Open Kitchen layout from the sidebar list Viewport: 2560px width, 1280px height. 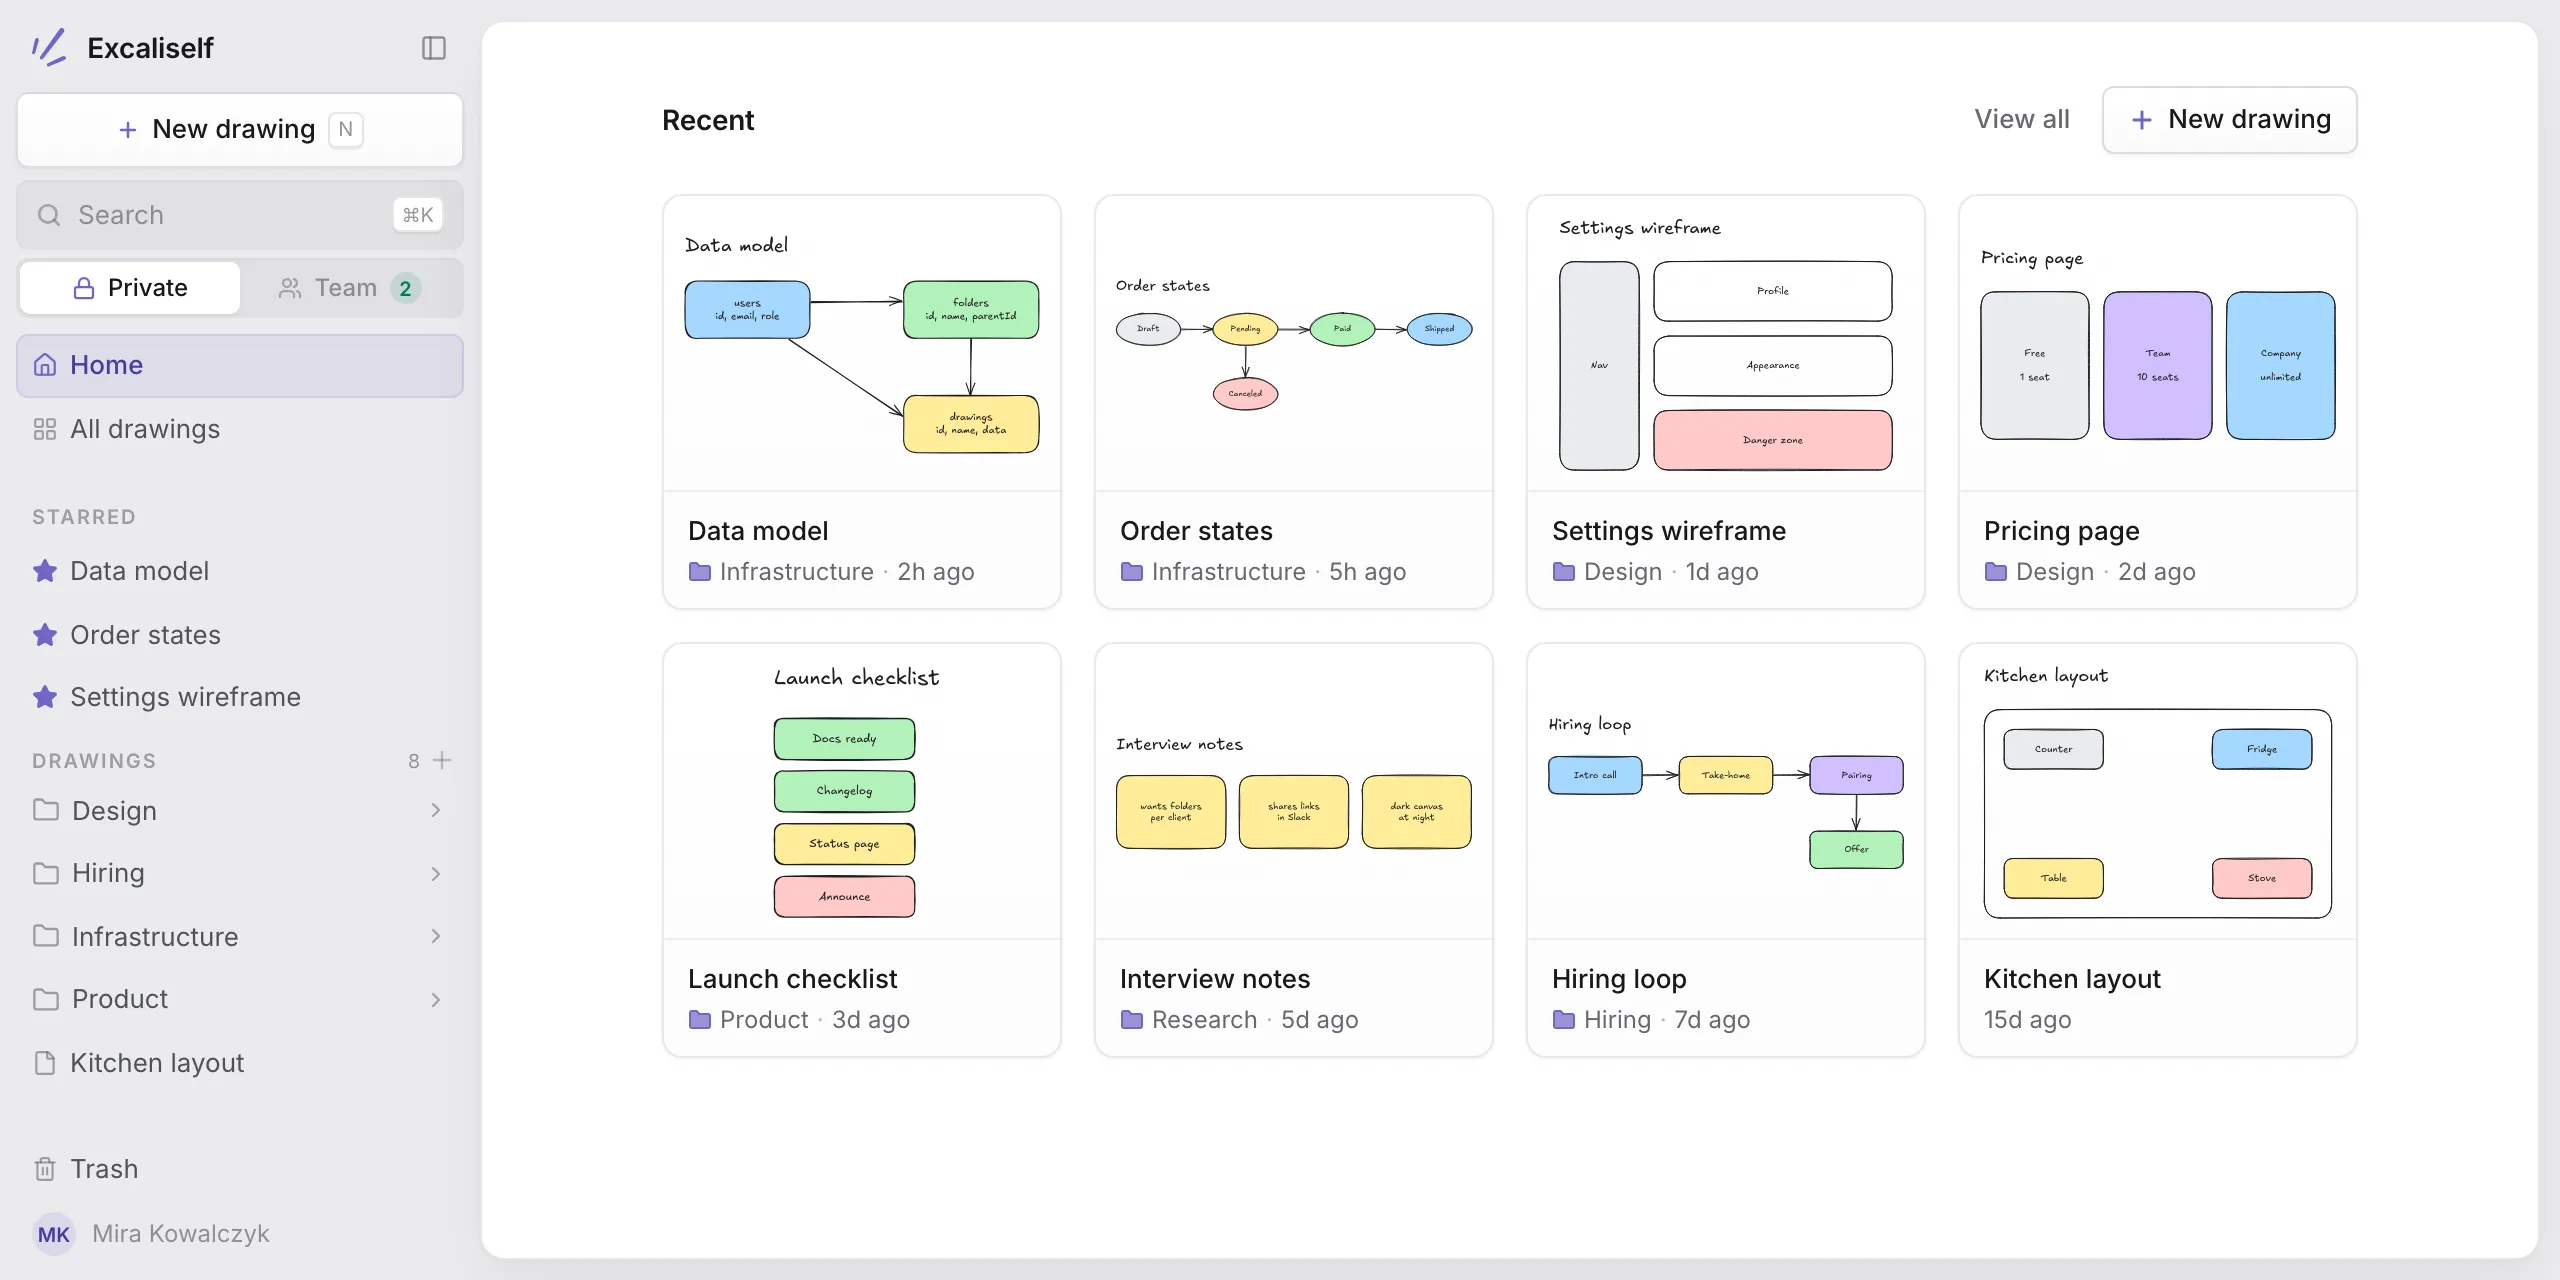pyautogui.click(x=240, y=1062)
